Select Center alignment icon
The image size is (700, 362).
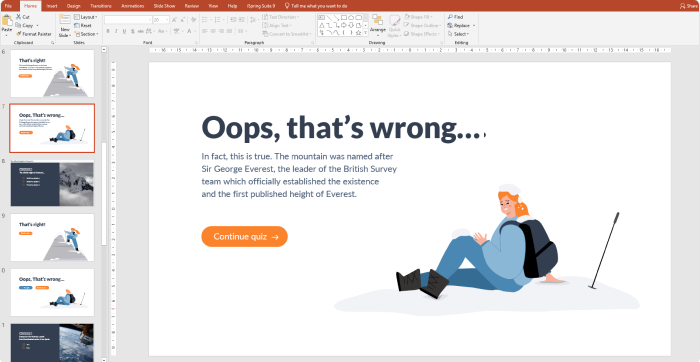pyautogui.click(x=213, y=31)
